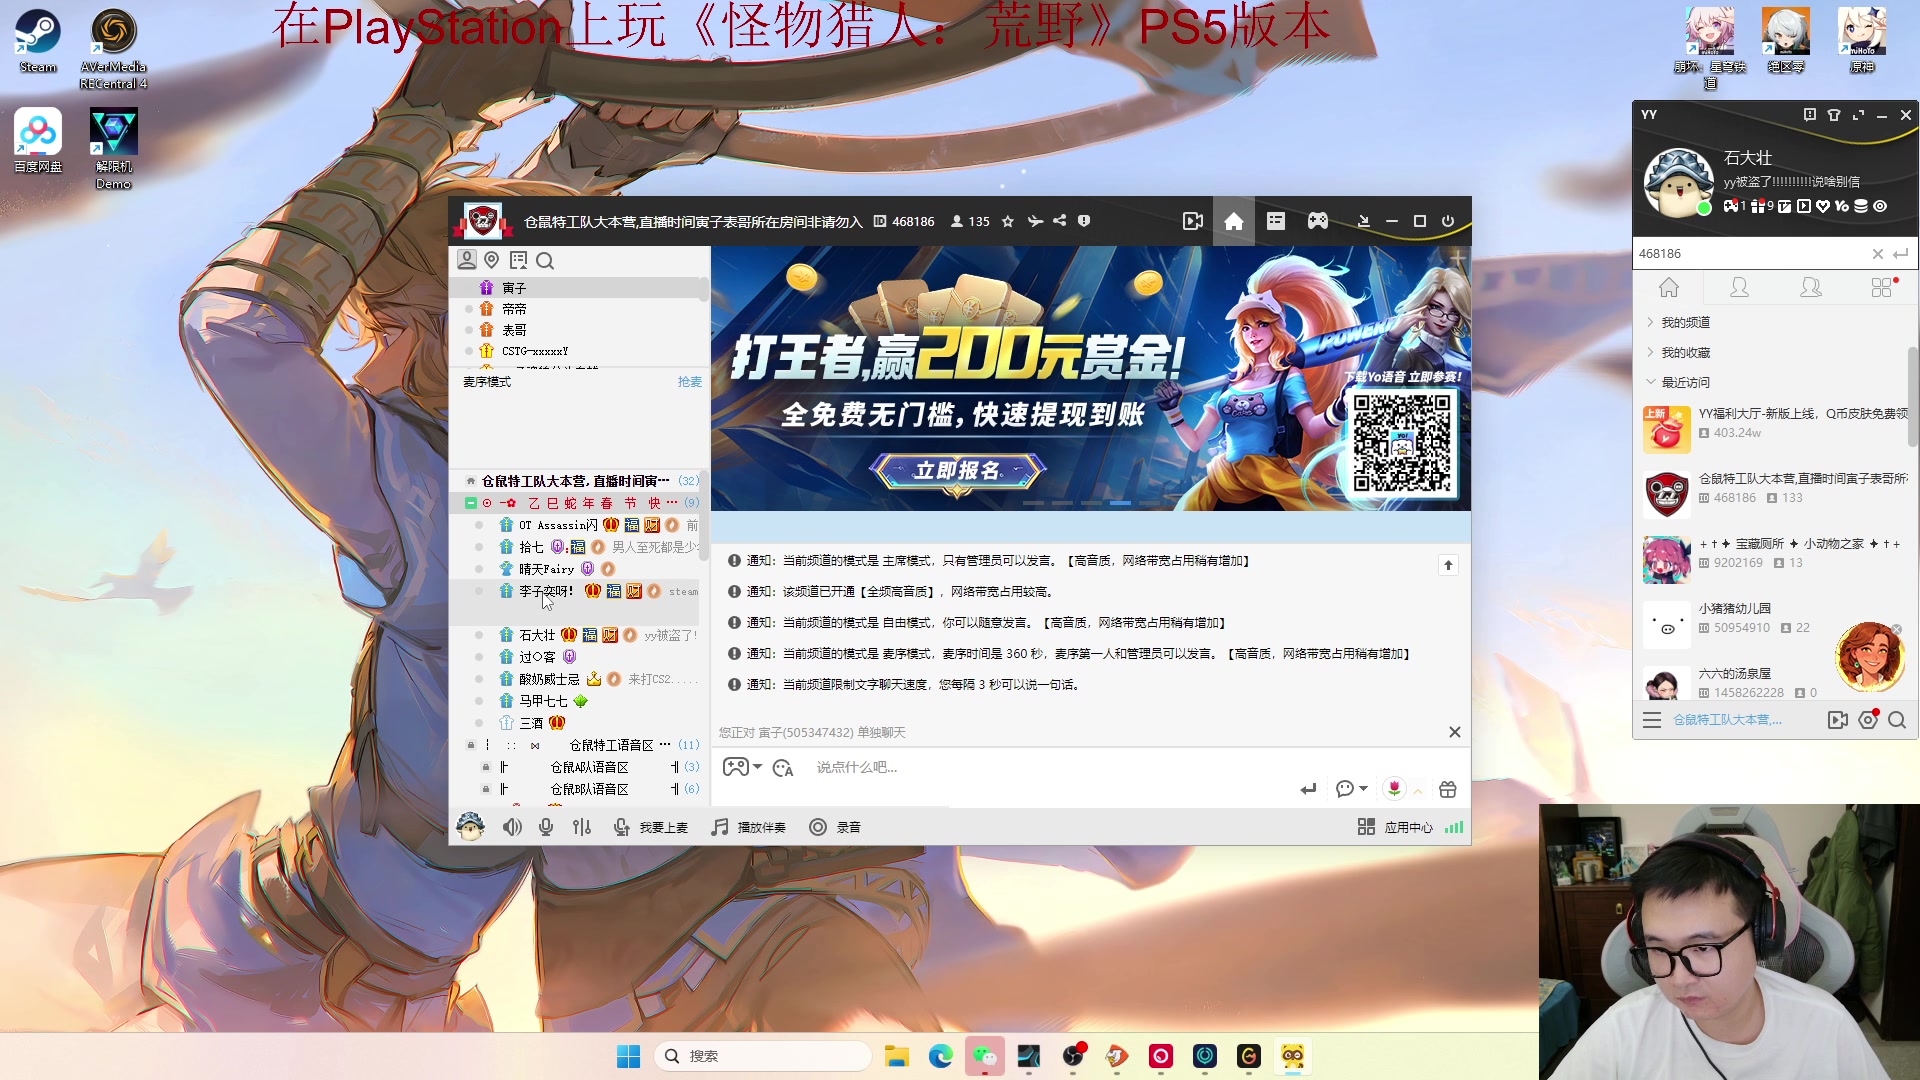This screenshot has height=1080, width=1920.
Task: Open 百度网盘 desktop shortcut
Action: (x=38, y=141)
